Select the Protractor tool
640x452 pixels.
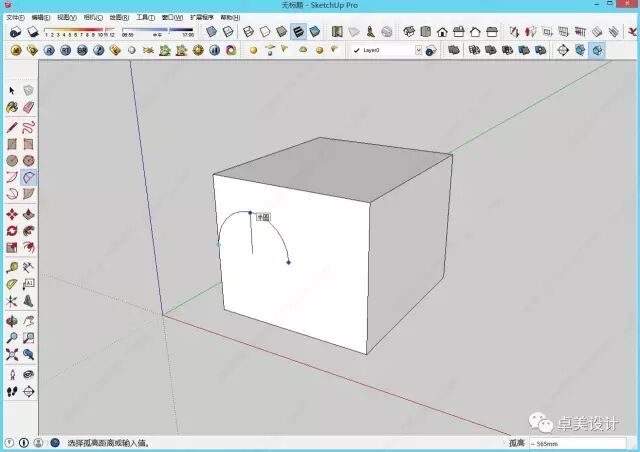pos(12,284)
